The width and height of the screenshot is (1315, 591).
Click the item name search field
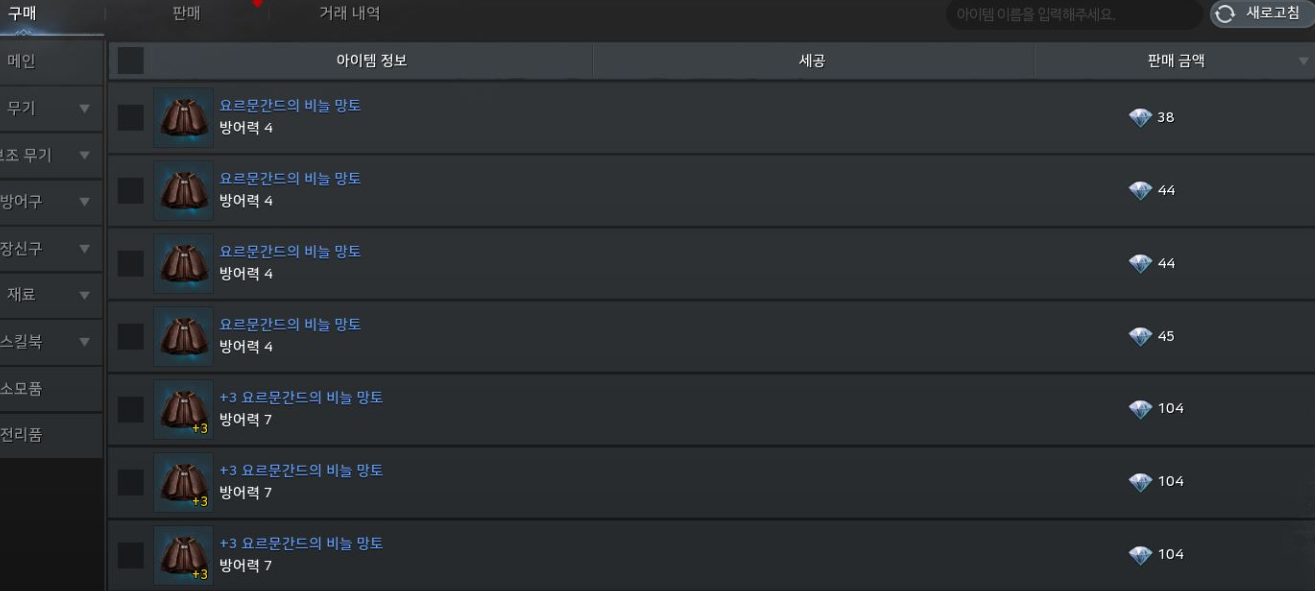point(1074,15)
